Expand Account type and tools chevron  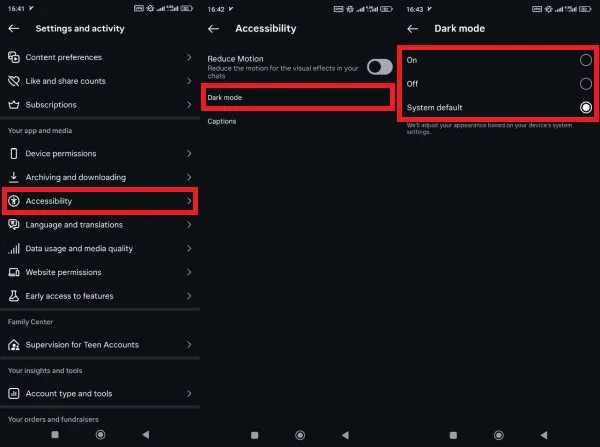pyautogui.click(x=189, y=393)
